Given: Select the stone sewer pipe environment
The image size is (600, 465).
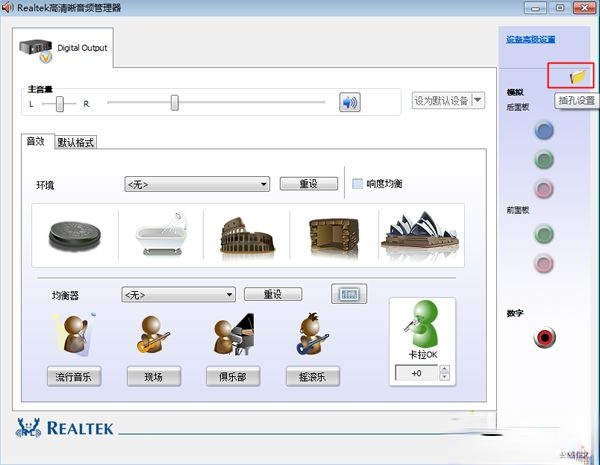Looking at the screenshot, I should click(75, 235).
